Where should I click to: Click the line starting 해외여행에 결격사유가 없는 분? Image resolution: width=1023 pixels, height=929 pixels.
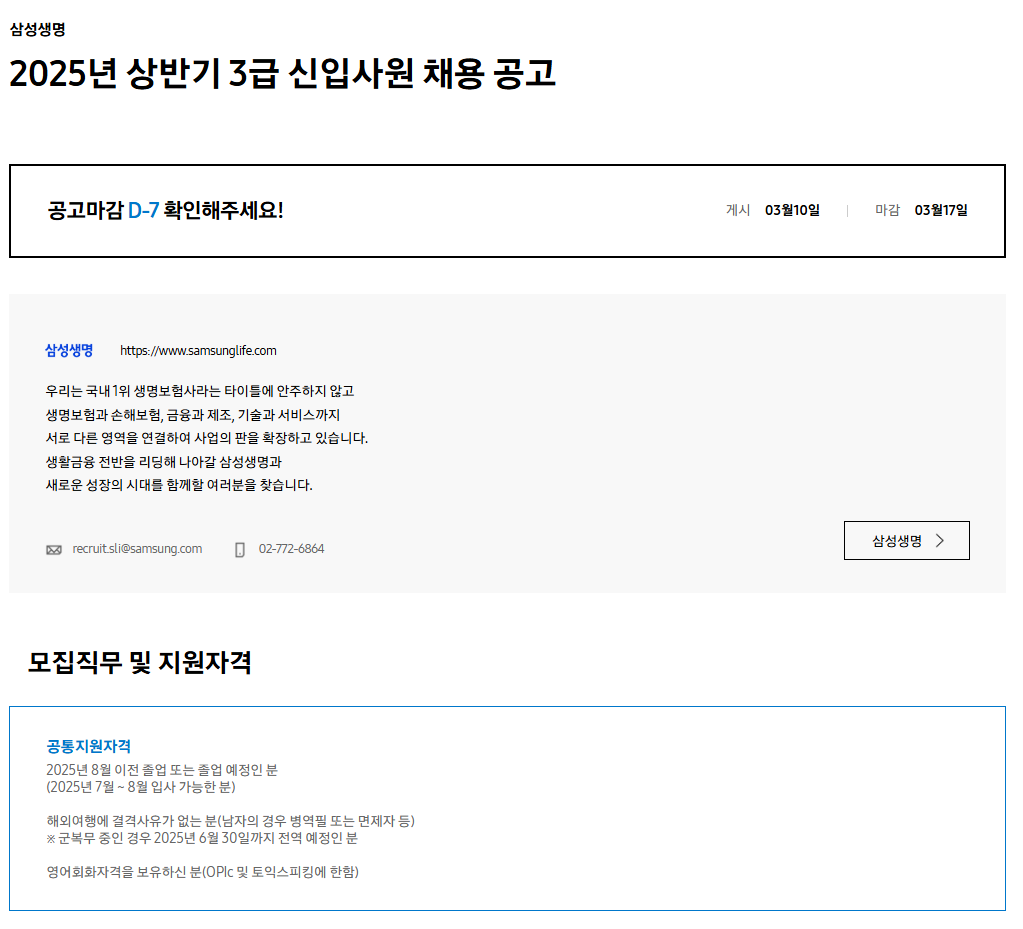230,821
